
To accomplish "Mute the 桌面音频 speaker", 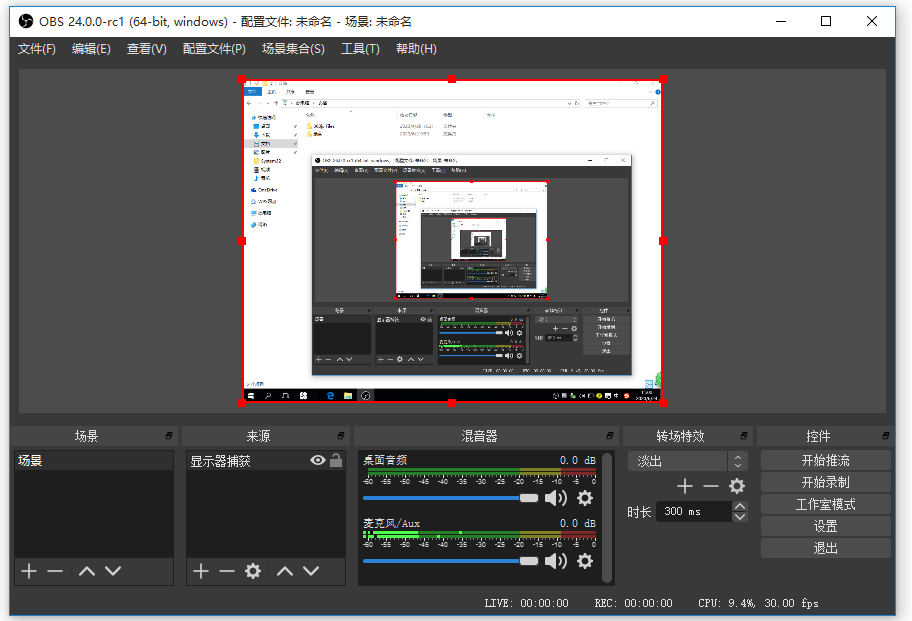I will (555, 498).
